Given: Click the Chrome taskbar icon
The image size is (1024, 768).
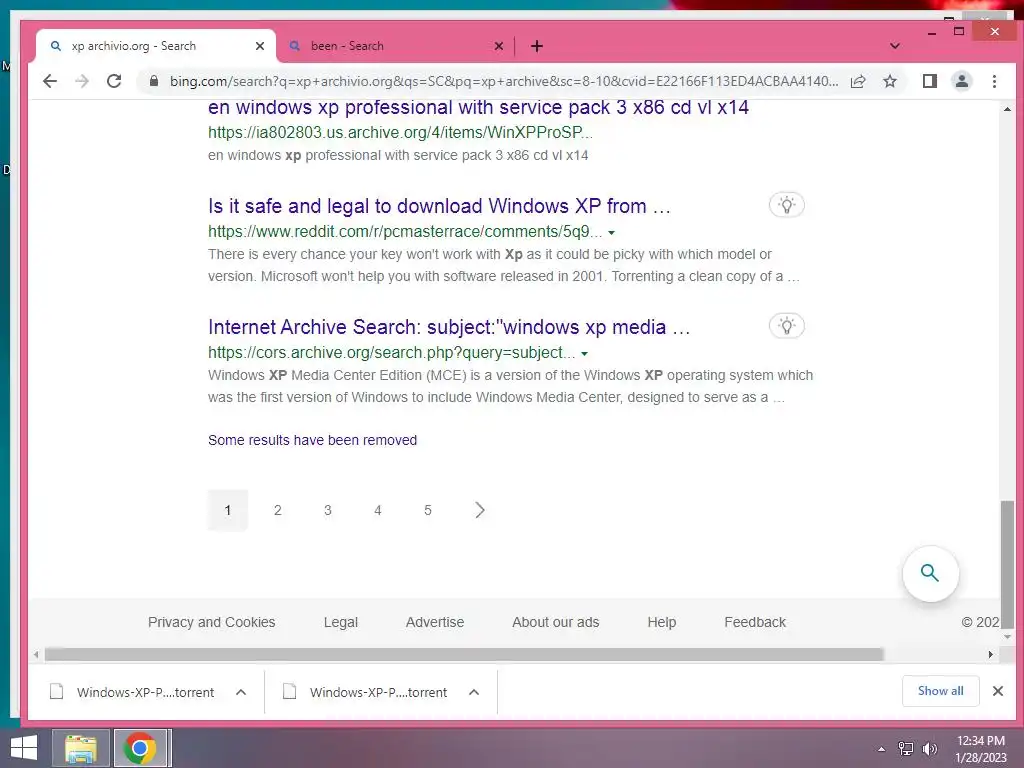Looking at the screenshot, I should 142,748.
